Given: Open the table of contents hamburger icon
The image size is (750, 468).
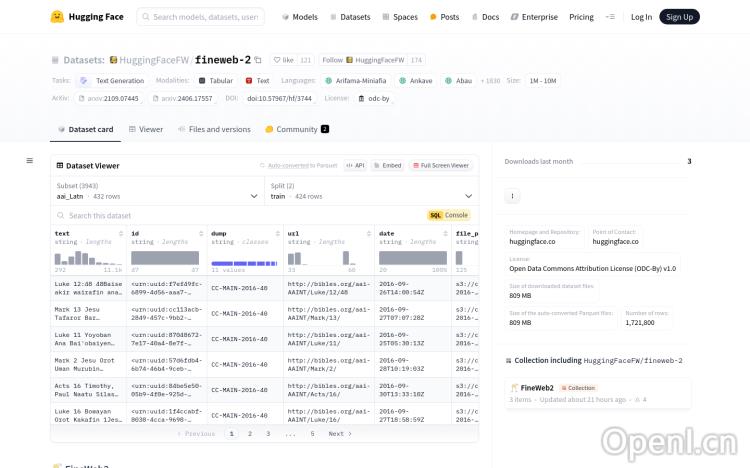Looking at the screenshot, I should [29, 160].
